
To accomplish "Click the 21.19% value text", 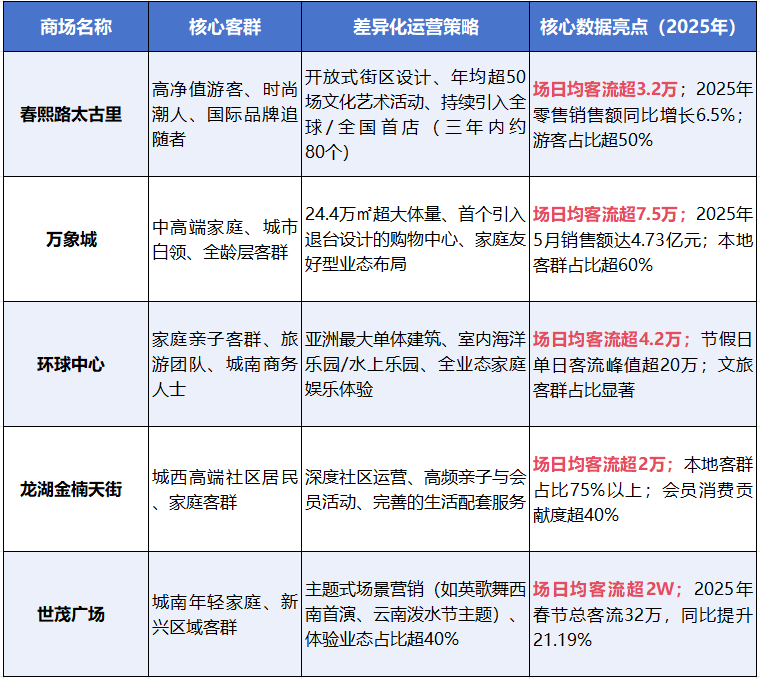I will (x=562, y=640).
